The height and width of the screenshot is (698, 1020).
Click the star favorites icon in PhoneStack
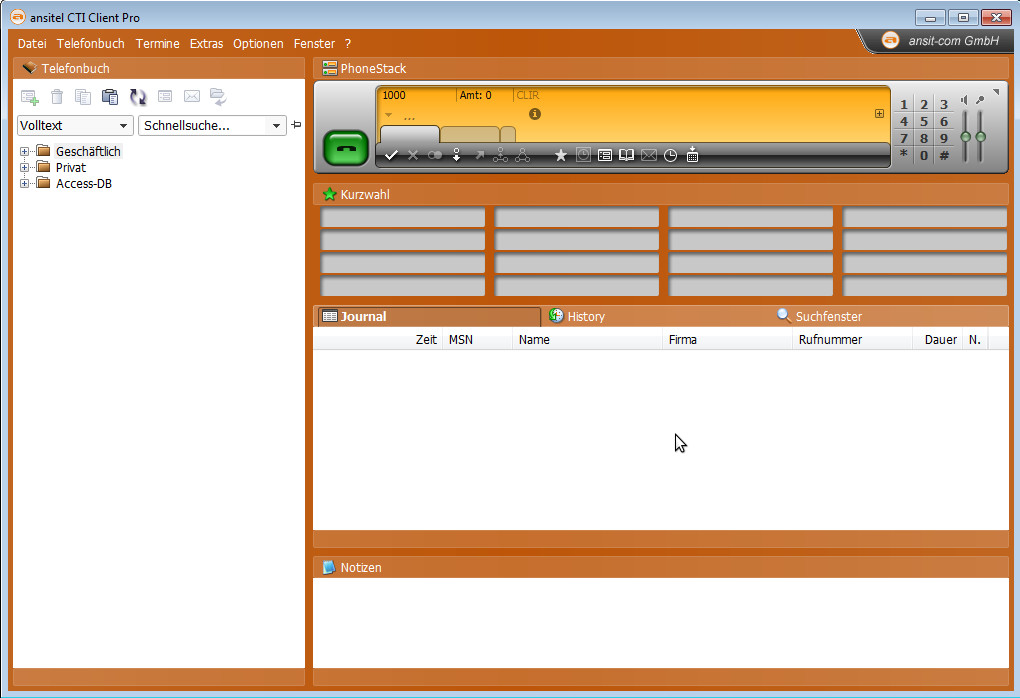pyautogui.click(x=561, y=155)
